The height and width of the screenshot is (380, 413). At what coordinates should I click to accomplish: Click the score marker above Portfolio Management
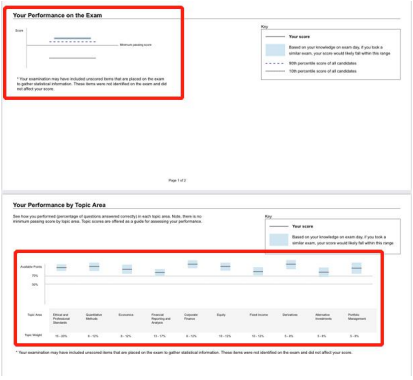(x=357, y=268)
